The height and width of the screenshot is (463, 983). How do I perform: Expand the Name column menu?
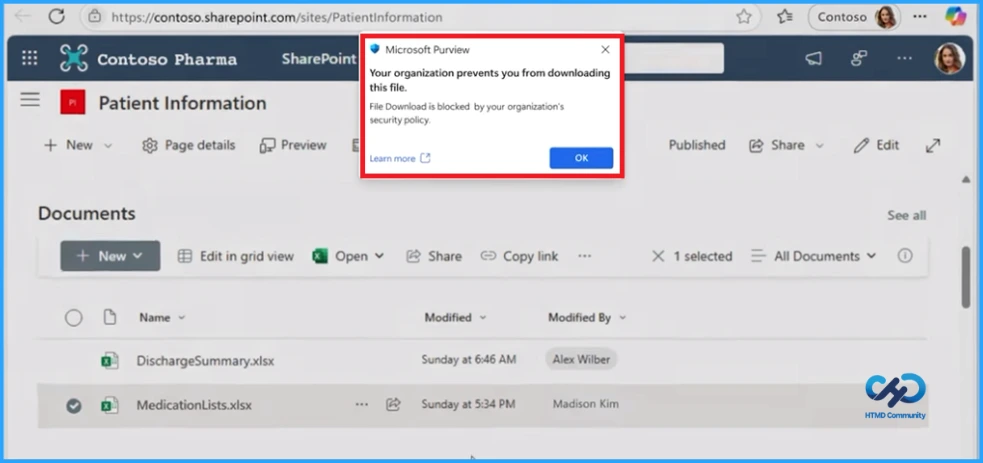click(162, 318)
